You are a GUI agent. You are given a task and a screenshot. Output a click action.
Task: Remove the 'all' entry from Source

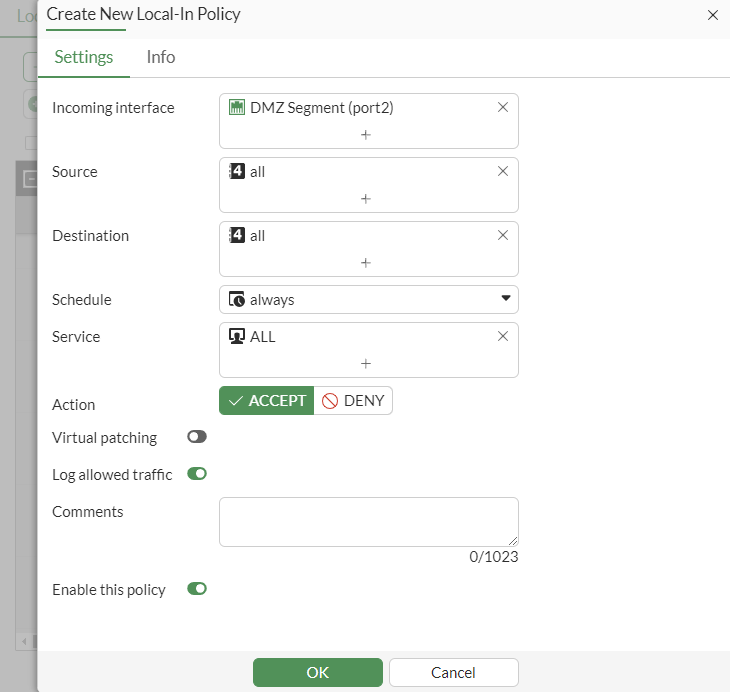503,172
